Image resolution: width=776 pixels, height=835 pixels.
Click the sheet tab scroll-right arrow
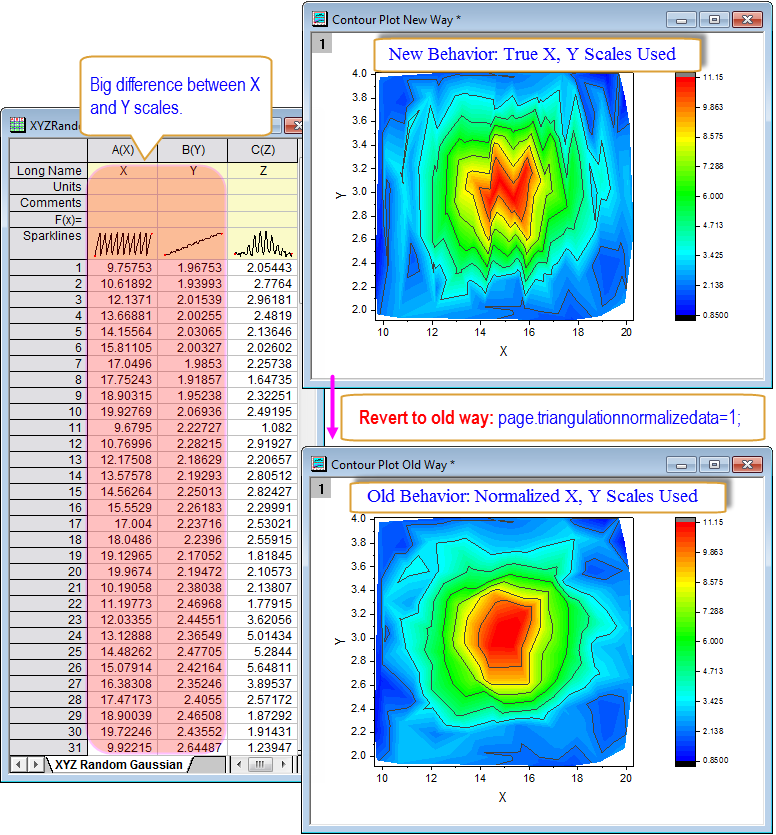click(35, 765)
